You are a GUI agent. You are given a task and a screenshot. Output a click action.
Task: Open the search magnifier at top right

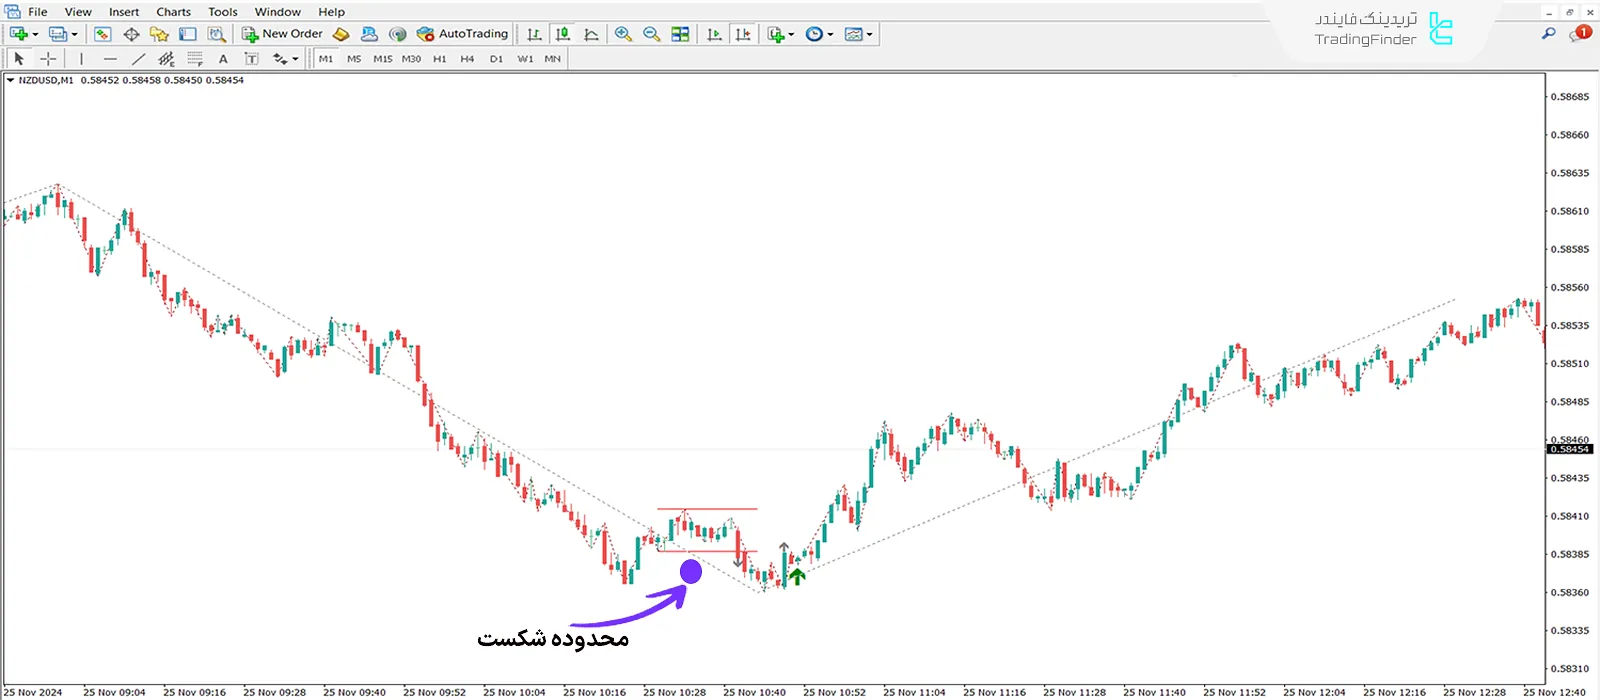tap(1549, 34)
